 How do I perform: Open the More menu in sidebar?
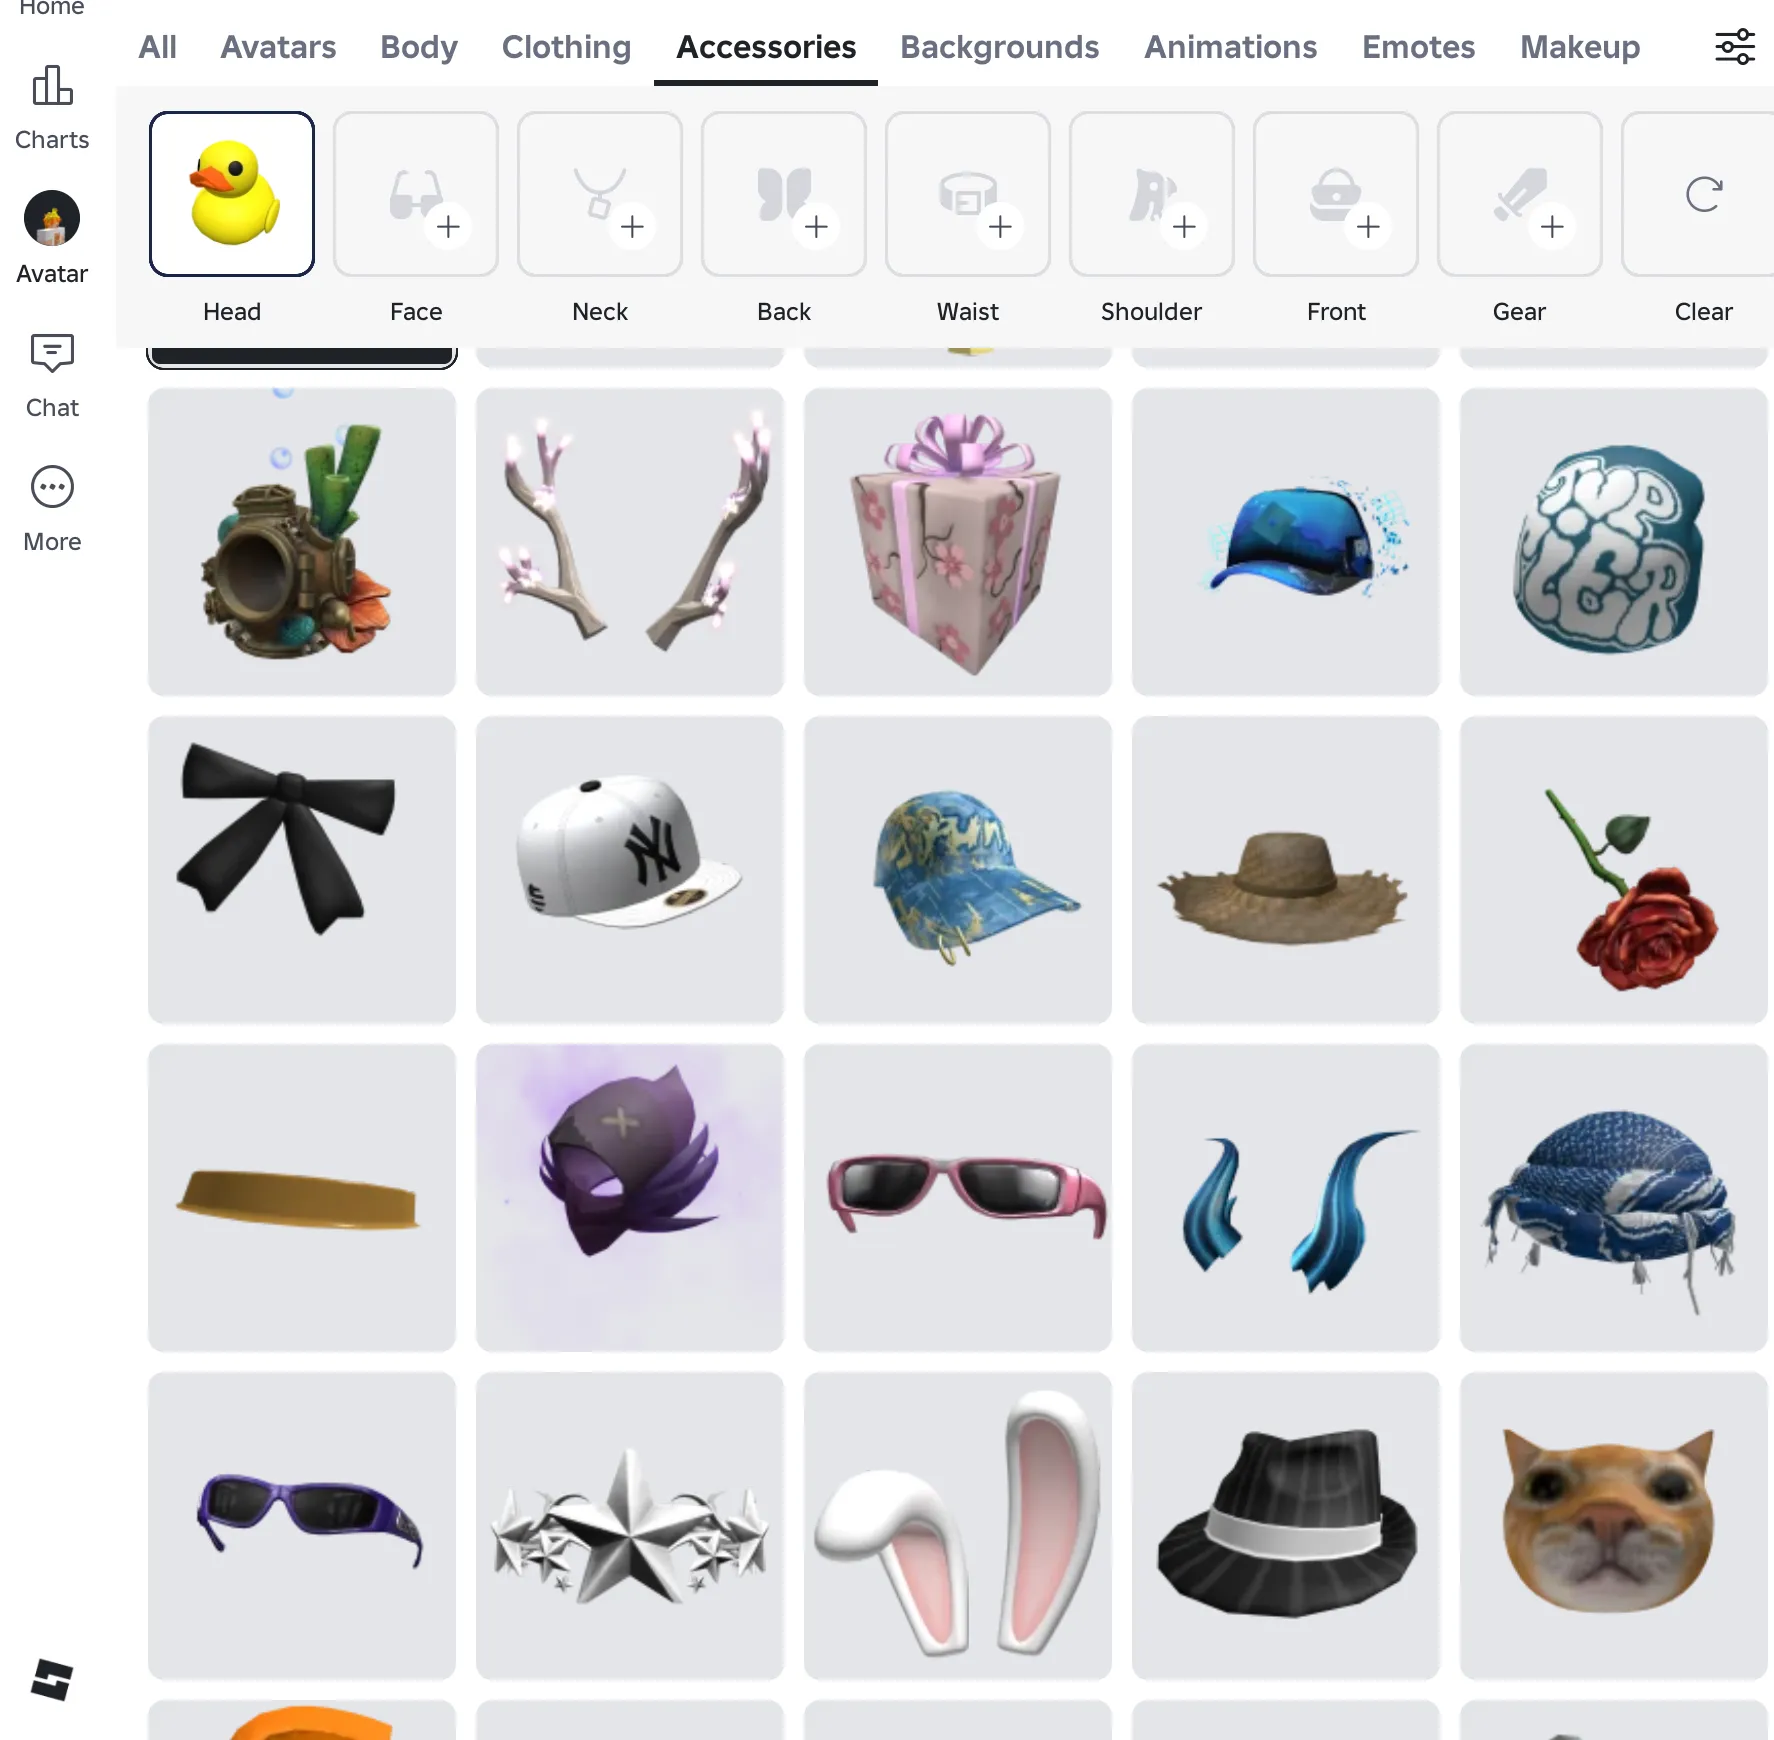point(52,509)
